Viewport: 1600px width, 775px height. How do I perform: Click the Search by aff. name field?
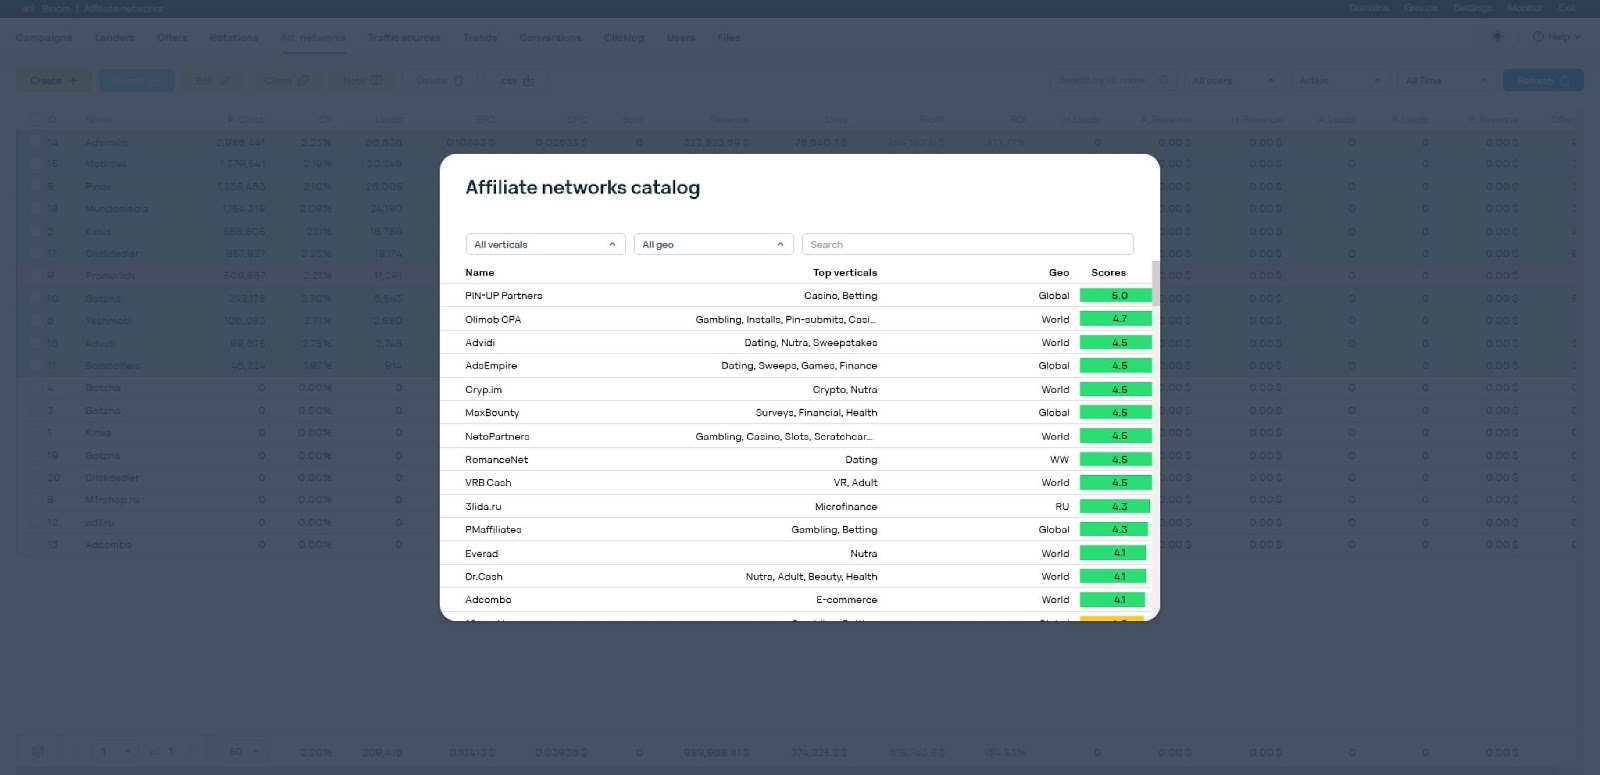tap(1113, 81)
